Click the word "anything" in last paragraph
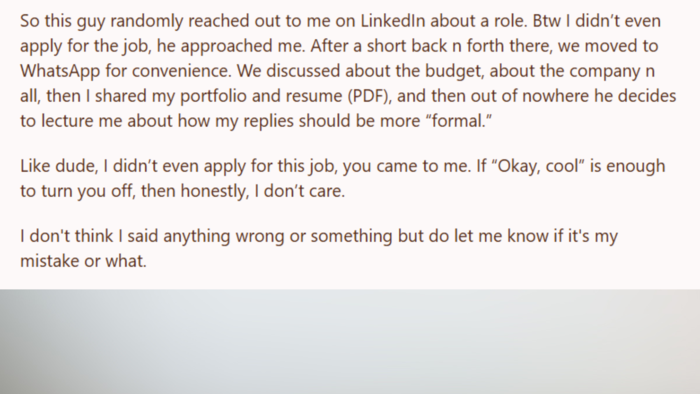Image resolution: width=700 pixels, height=394 pixels. [196, 236]
